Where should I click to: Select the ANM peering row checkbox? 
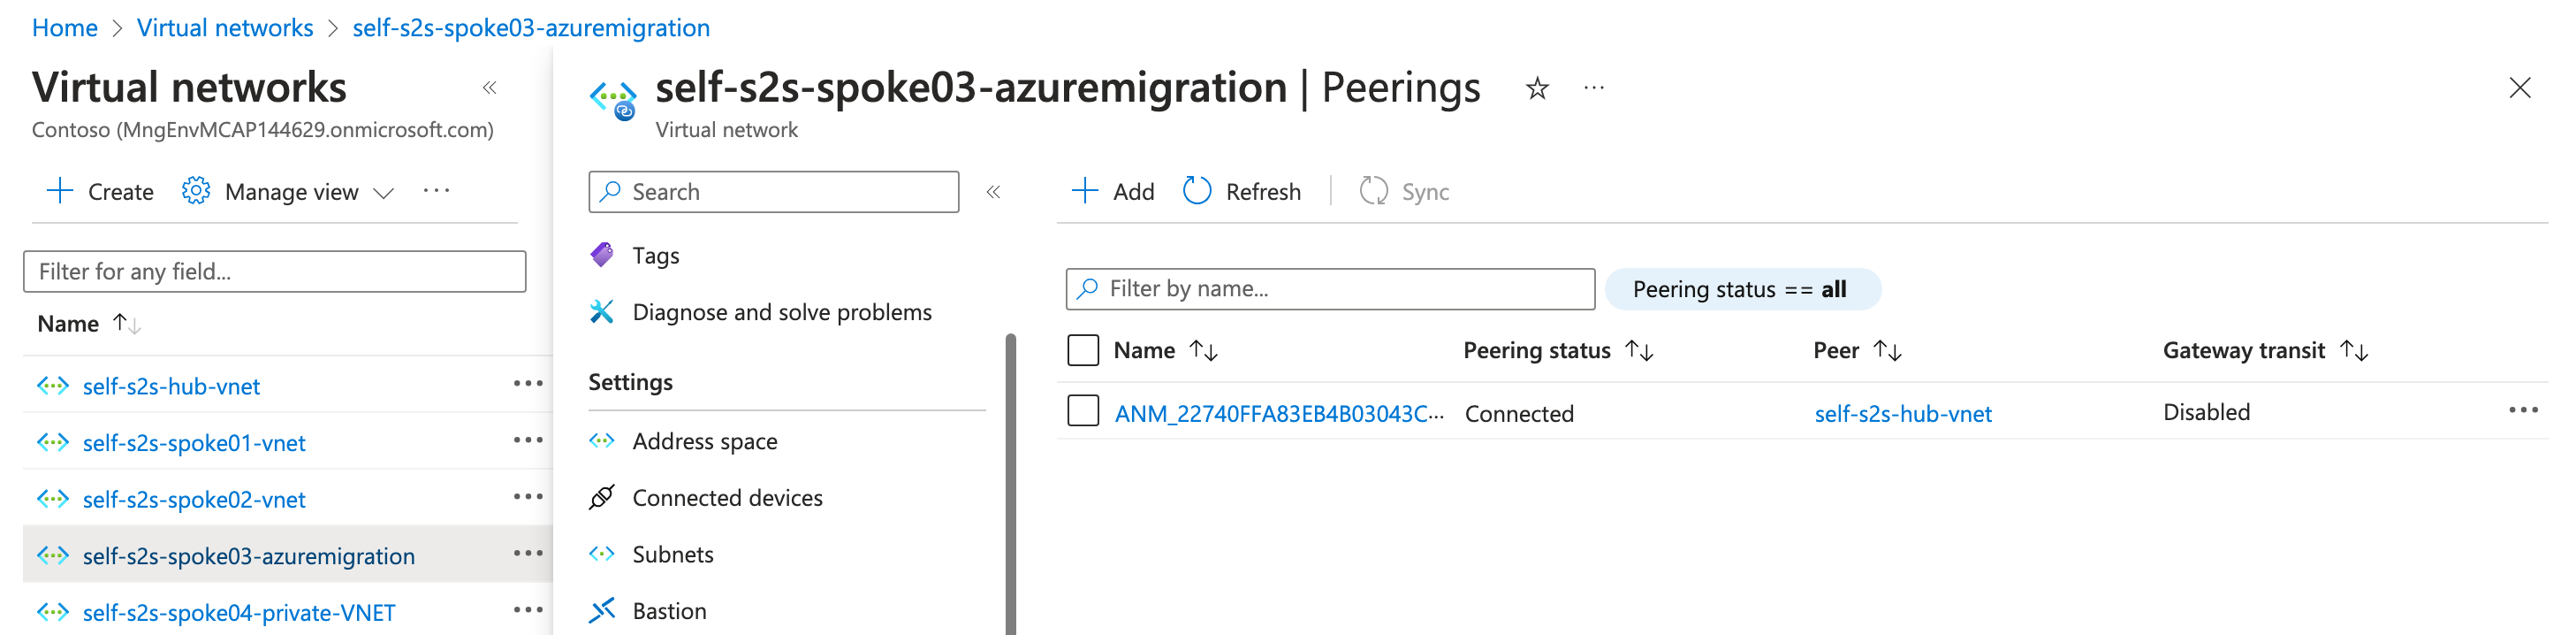pyautogui.click(x=1083, y=411)
